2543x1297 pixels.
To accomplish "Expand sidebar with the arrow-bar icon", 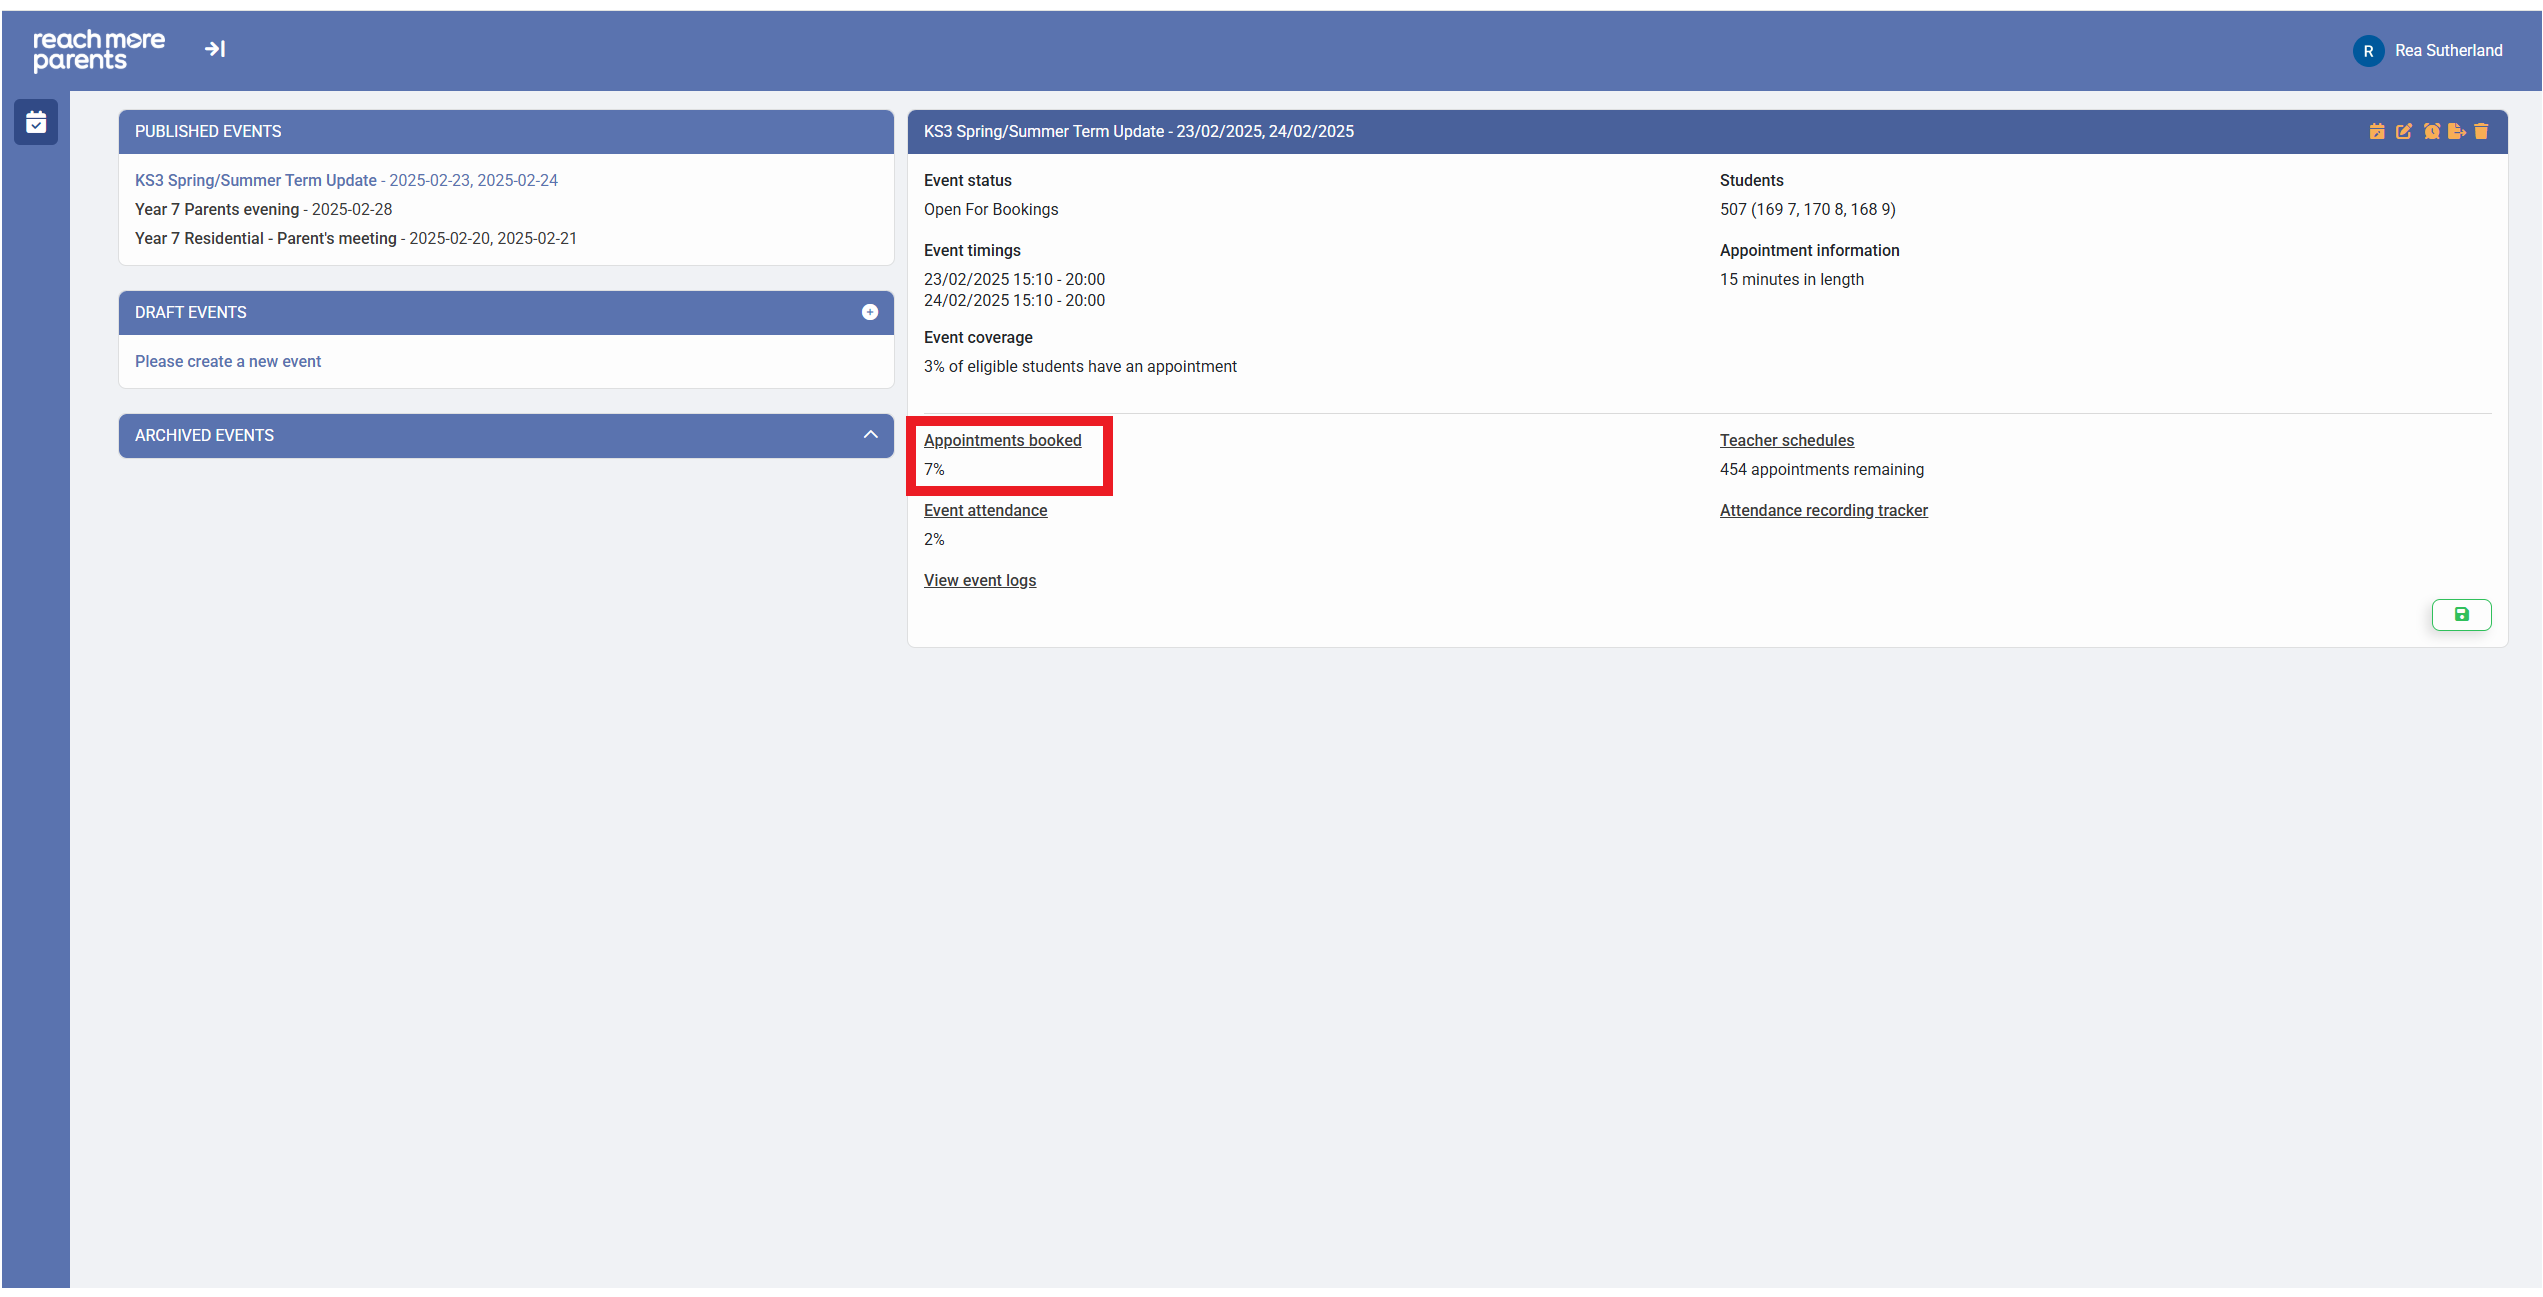I will pos(215,49).
